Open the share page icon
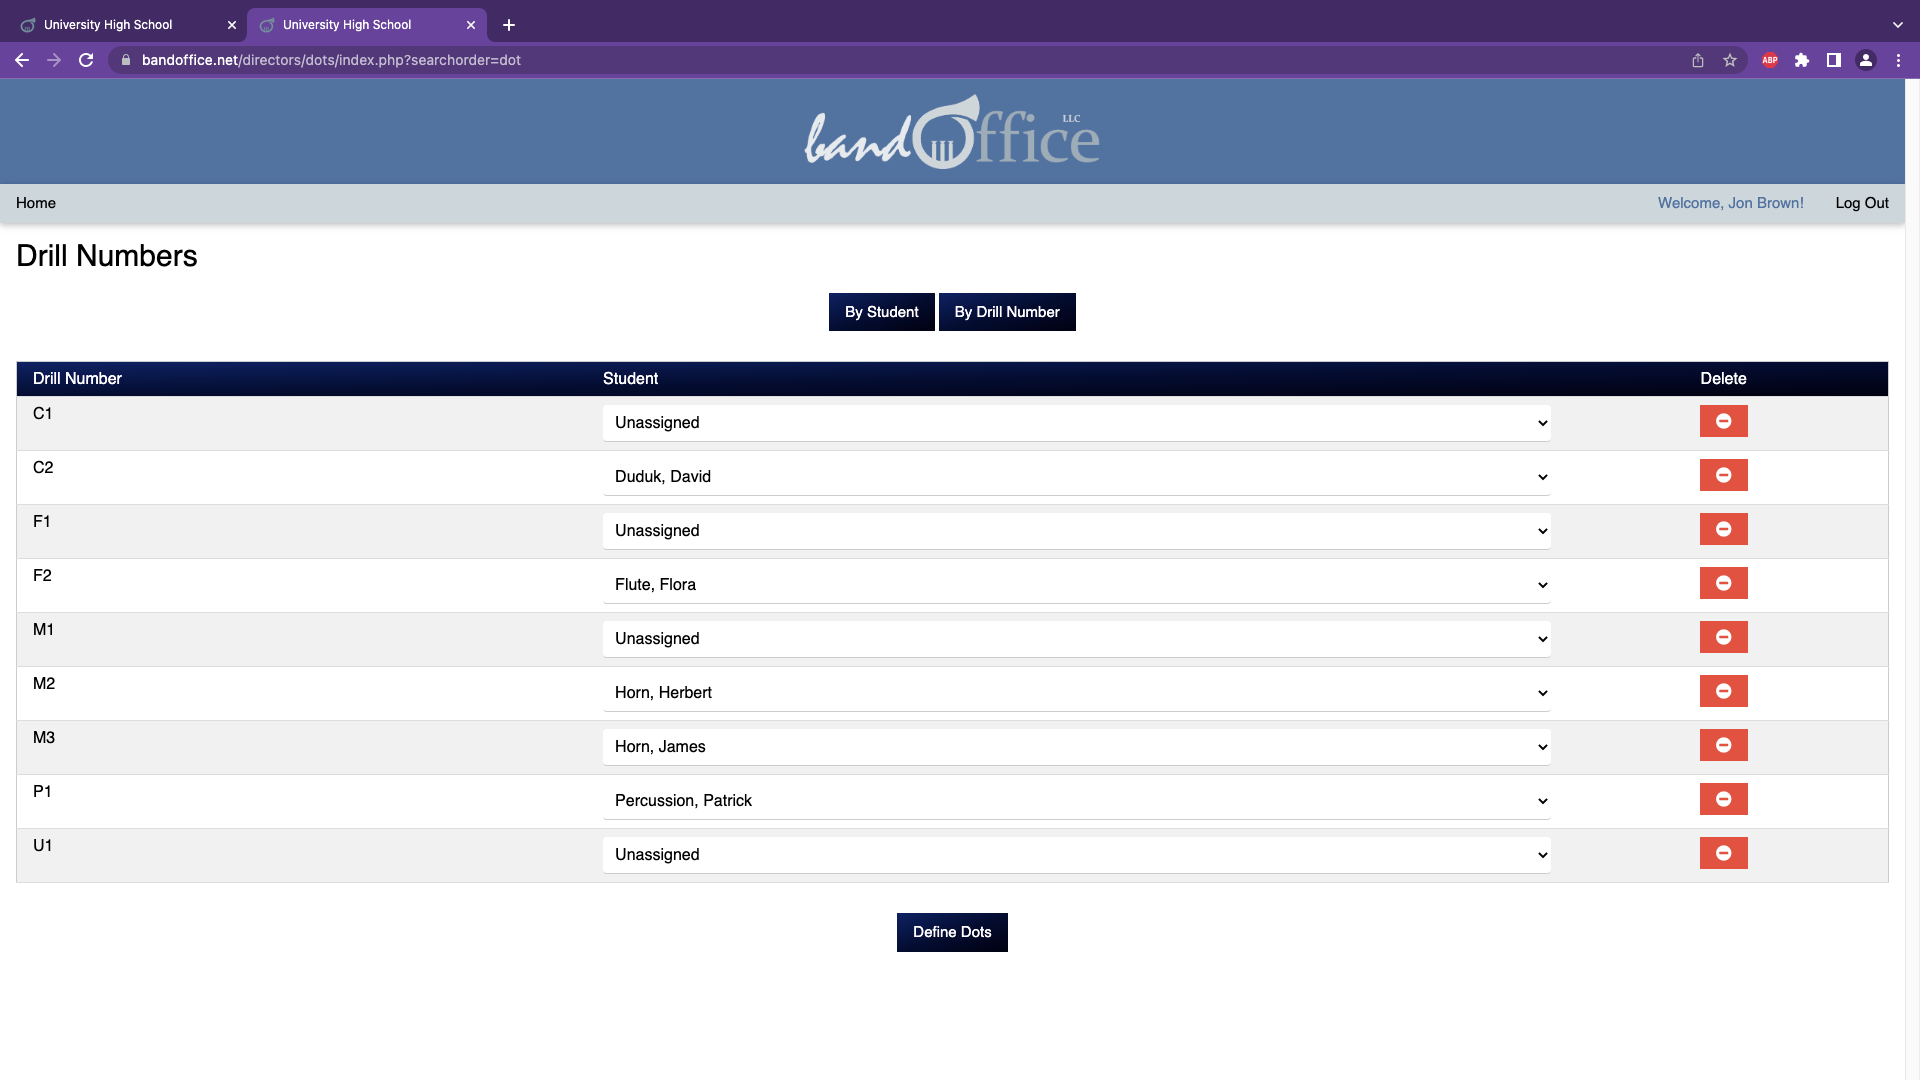 tap(1698, 60)
